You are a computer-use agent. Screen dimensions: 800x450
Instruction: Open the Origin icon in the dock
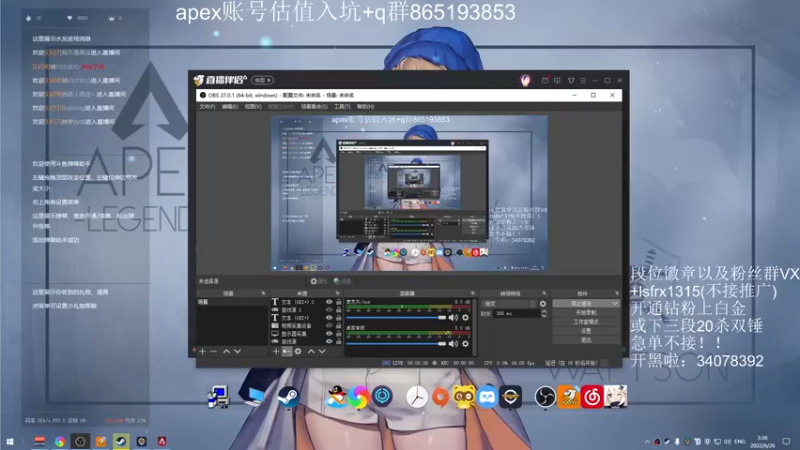[x=441, y=397]
